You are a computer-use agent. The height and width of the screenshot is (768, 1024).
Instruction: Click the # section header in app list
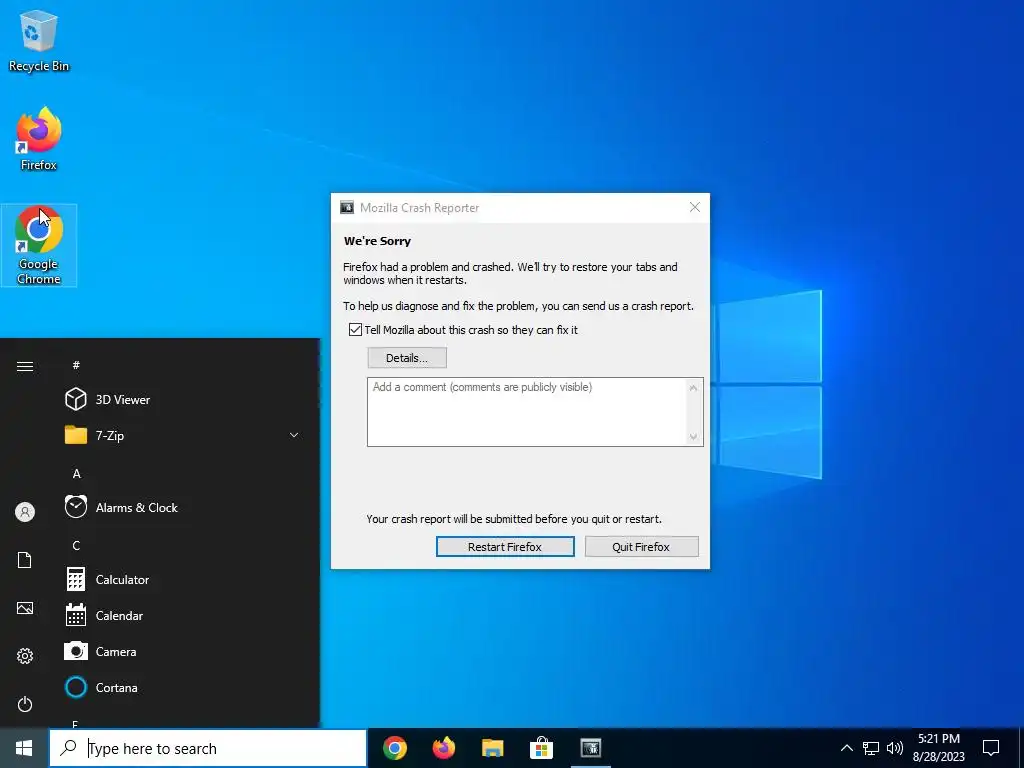[76, 365]
